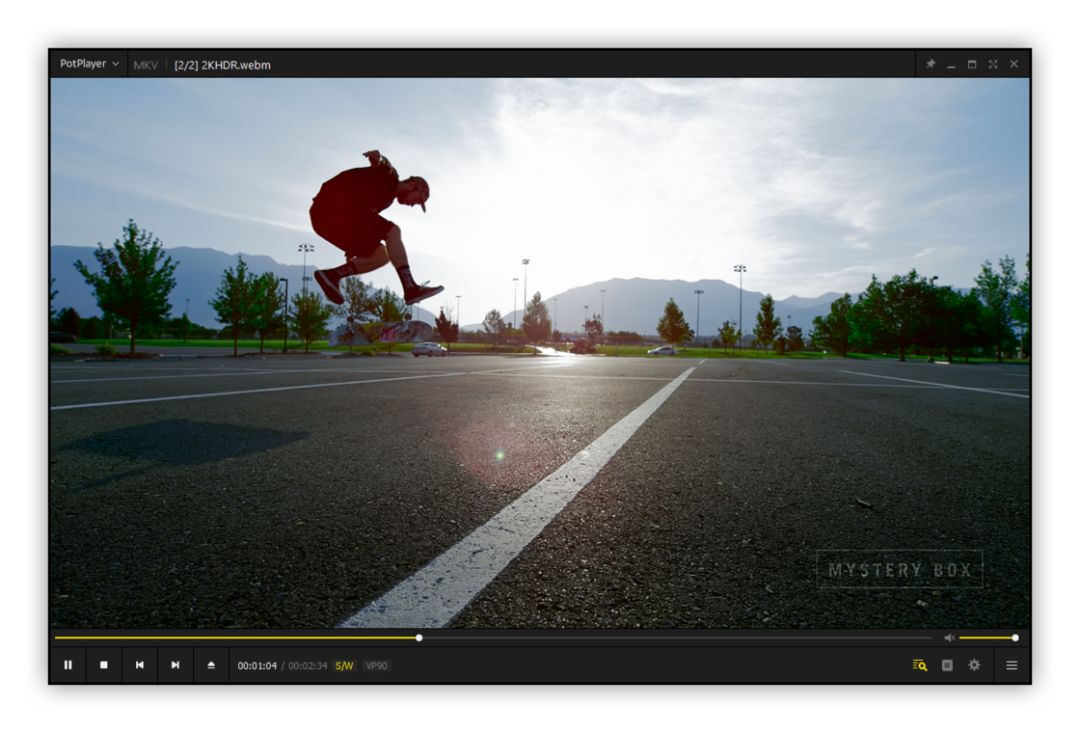Click the total duration 00:02:34
Viewport: 1080px width, 733px height.
(x=308, y=666)
